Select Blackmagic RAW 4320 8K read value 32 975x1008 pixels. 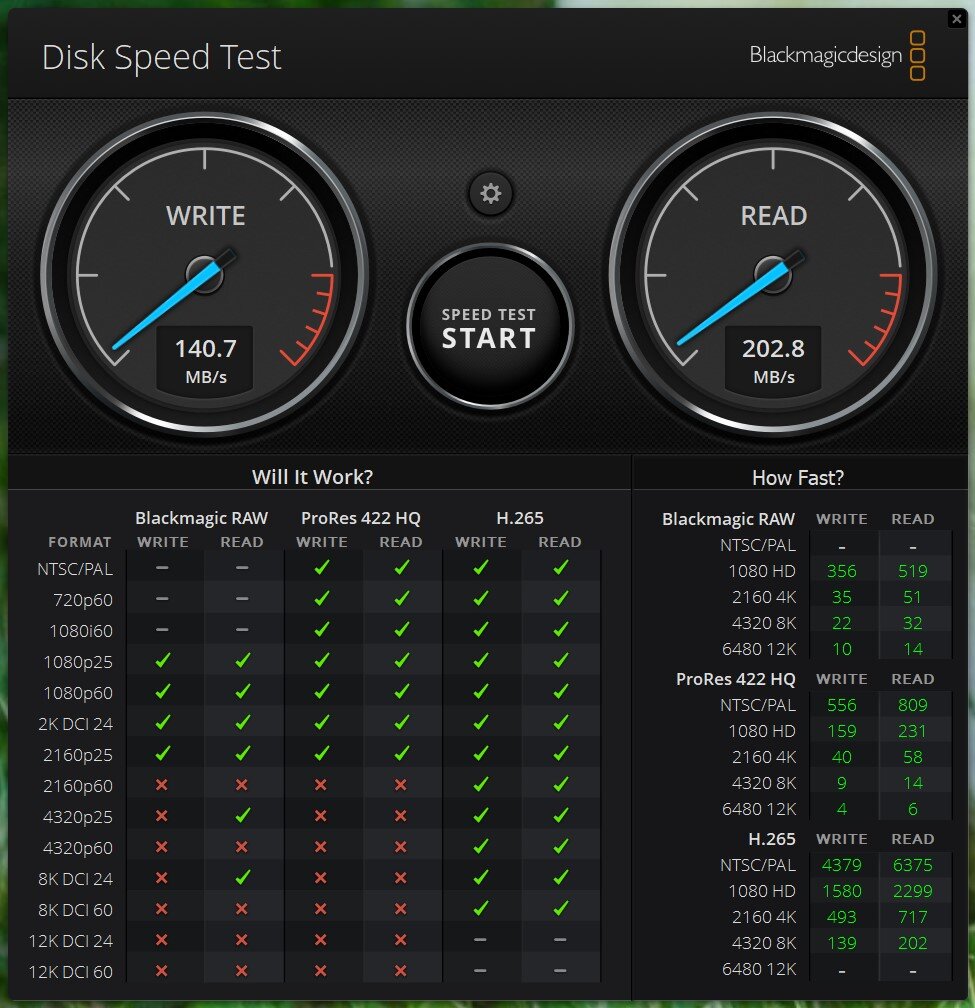913,623
